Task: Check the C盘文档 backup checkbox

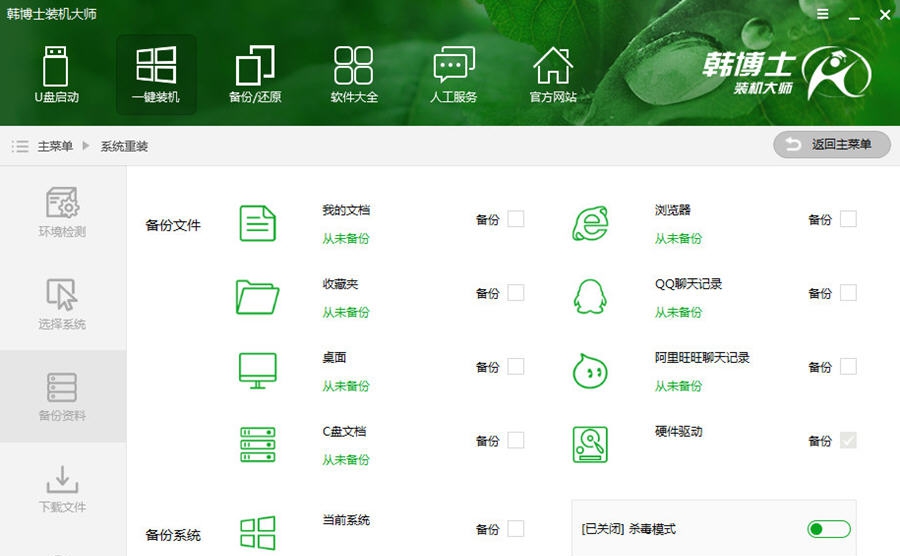Action: 515,440
